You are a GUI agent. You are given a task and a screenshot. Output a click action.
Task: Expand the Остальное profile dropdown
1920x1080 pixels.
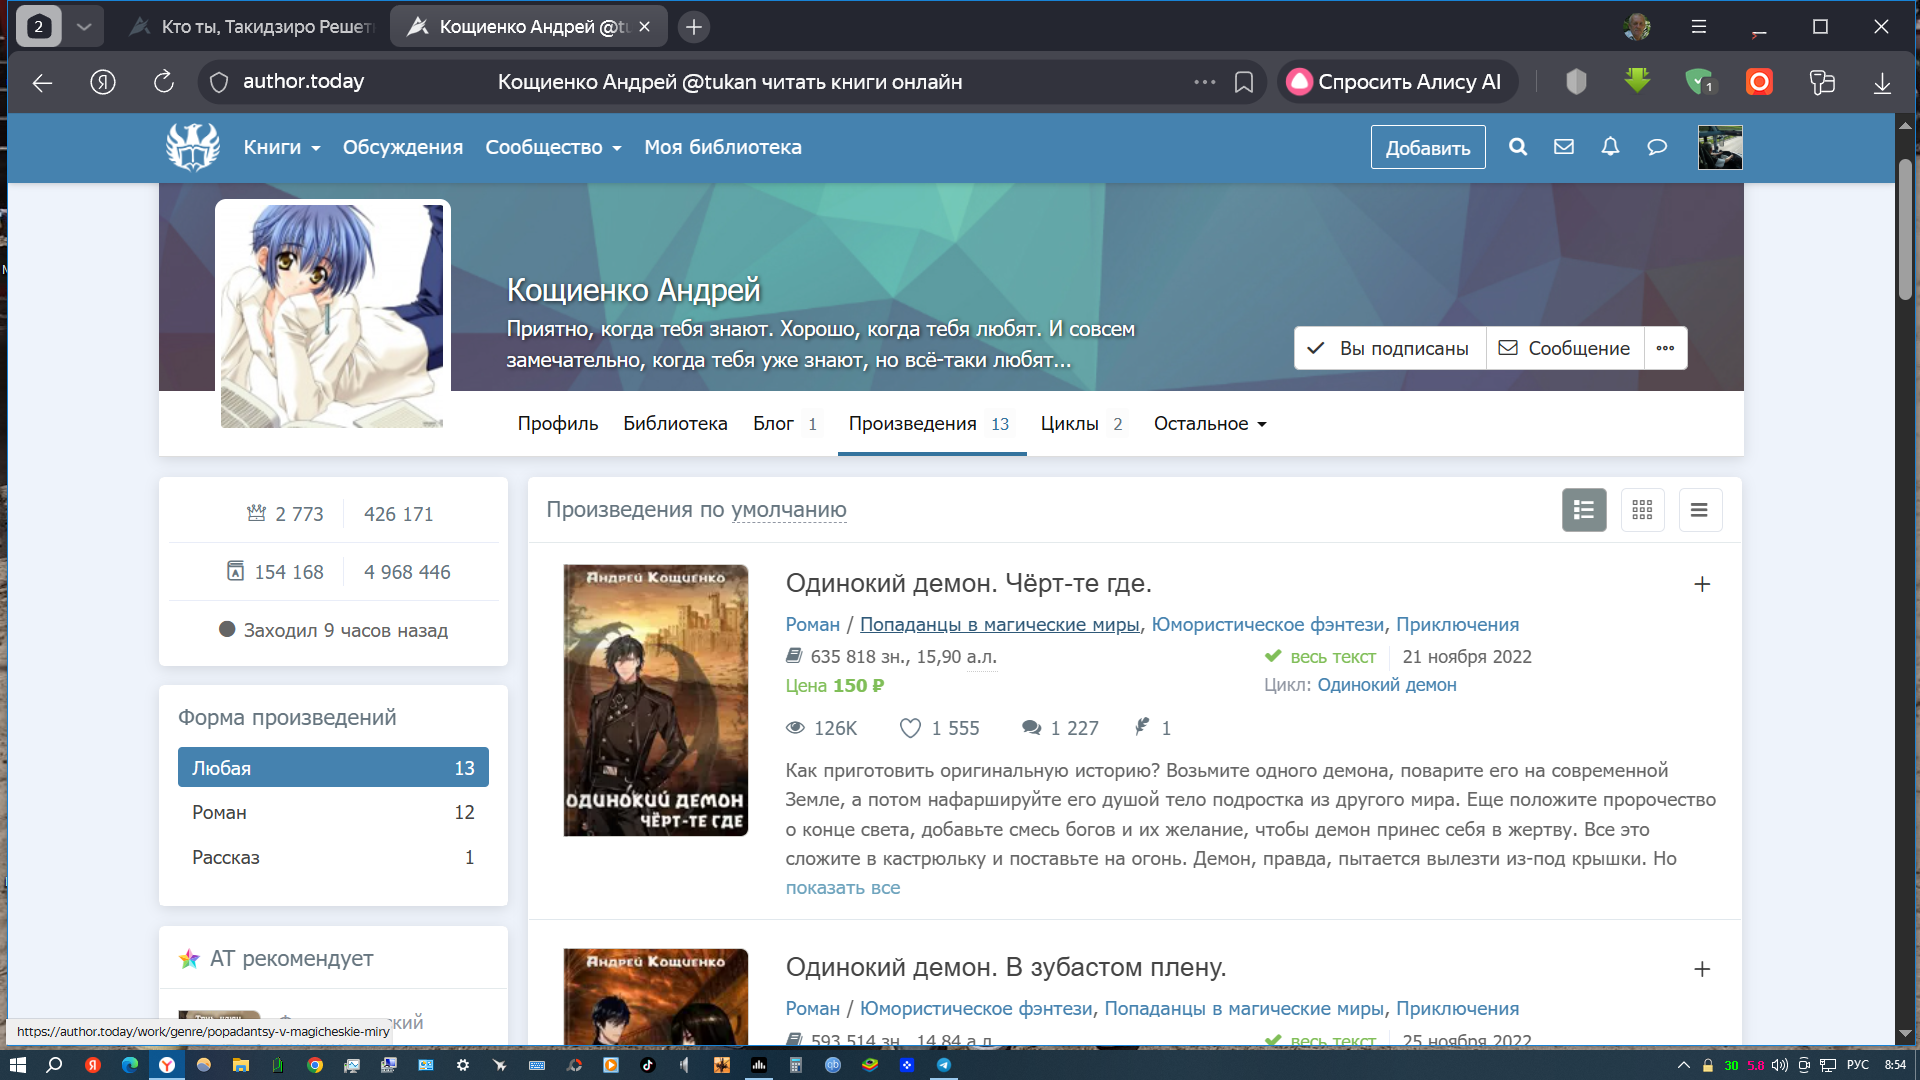[1210, 424]
